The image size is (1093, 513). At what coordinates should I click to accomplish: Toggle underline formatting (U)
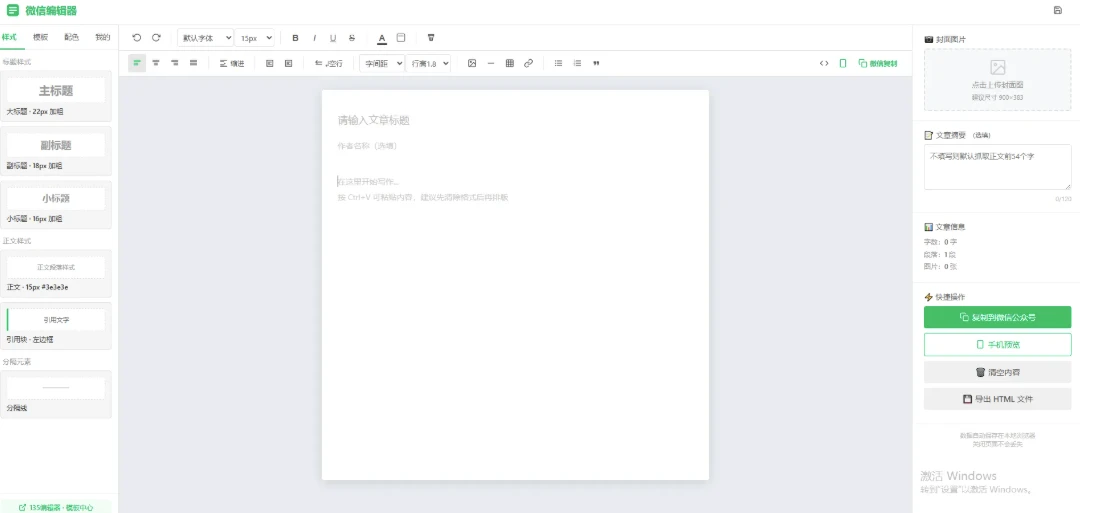333,38
